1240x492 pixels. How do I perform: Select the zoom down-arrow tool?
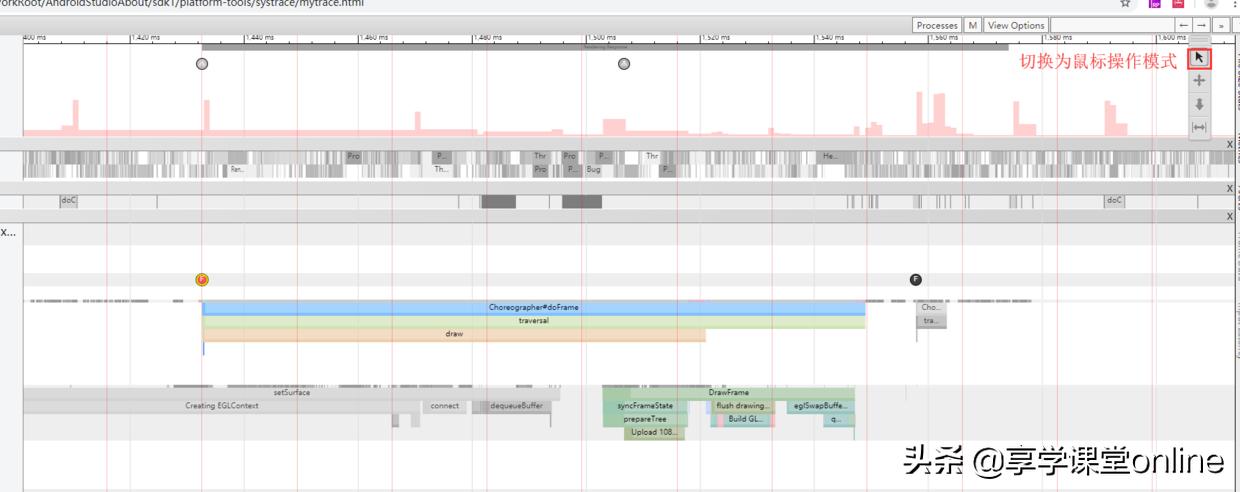[1199, 104]
